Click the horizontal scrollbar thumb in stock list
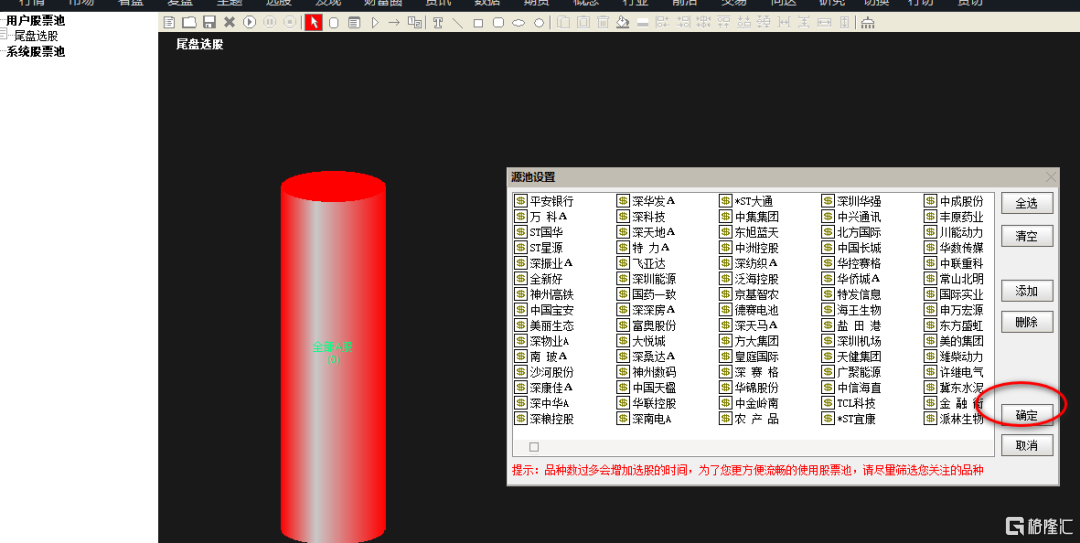This screenshot has height=543, width=1080. (x=534, y=447)
